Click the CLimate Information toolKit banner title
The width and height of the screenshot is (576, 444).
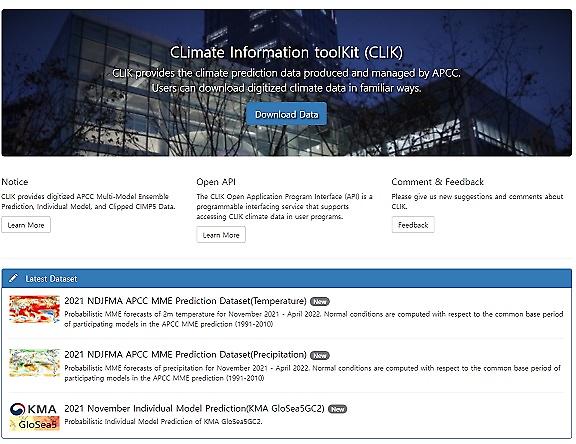(286, 52)
